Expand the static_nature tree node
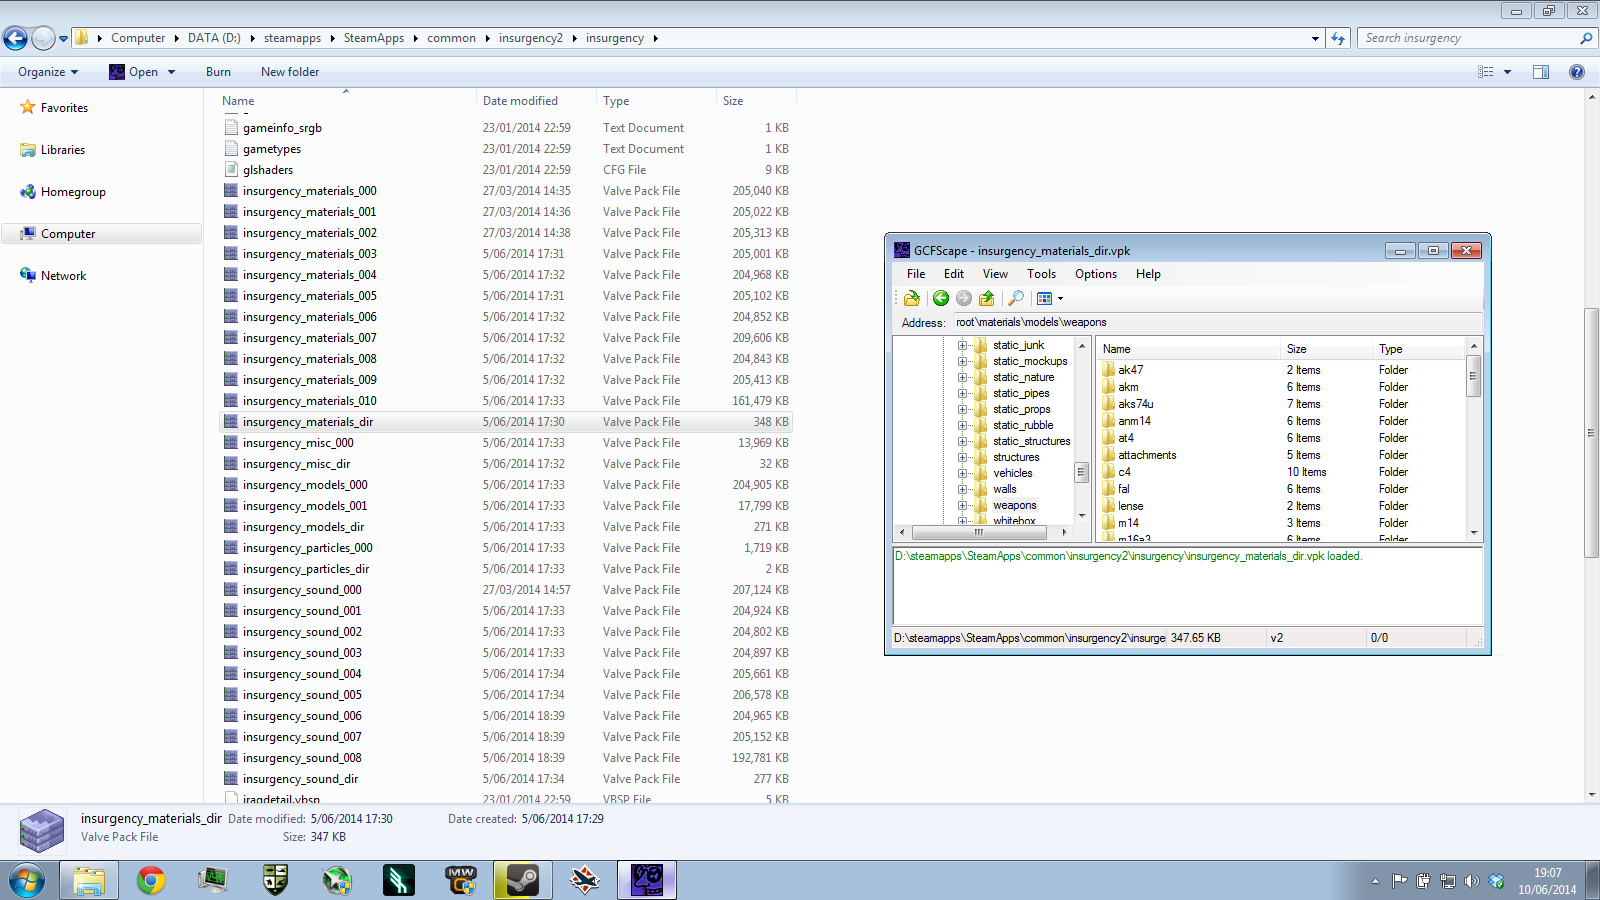 tap(962, 377)
